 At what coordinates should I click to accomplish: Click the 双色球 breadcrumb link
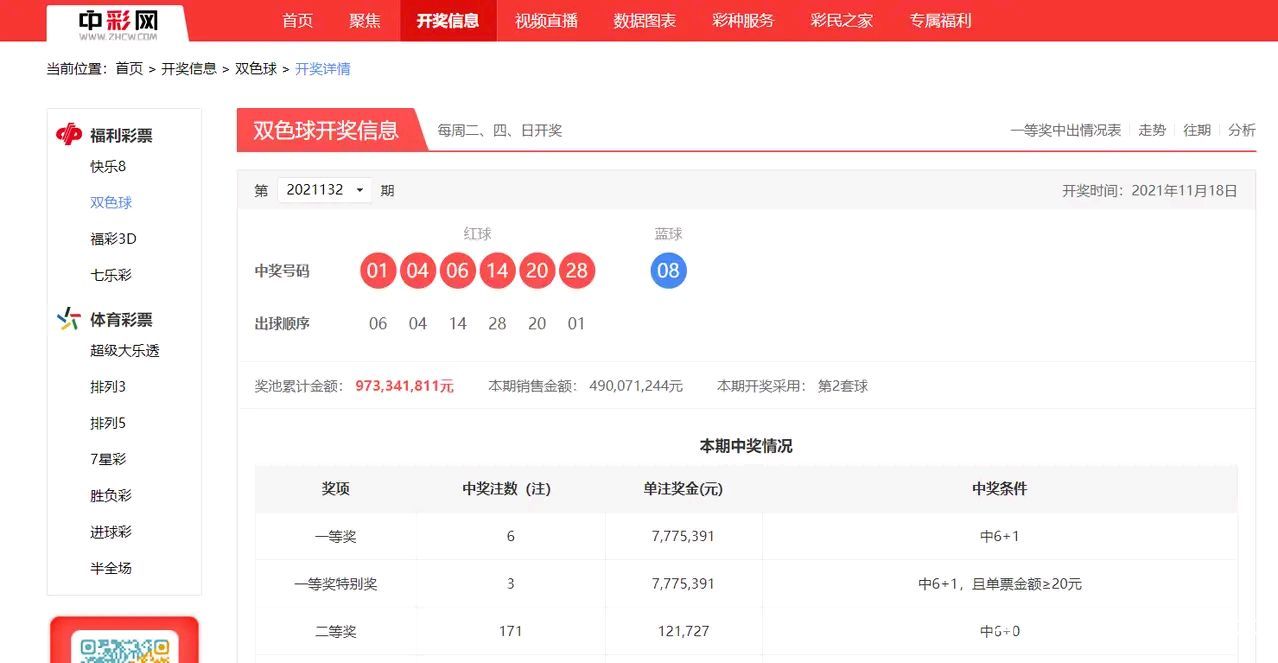coord(256,69)
